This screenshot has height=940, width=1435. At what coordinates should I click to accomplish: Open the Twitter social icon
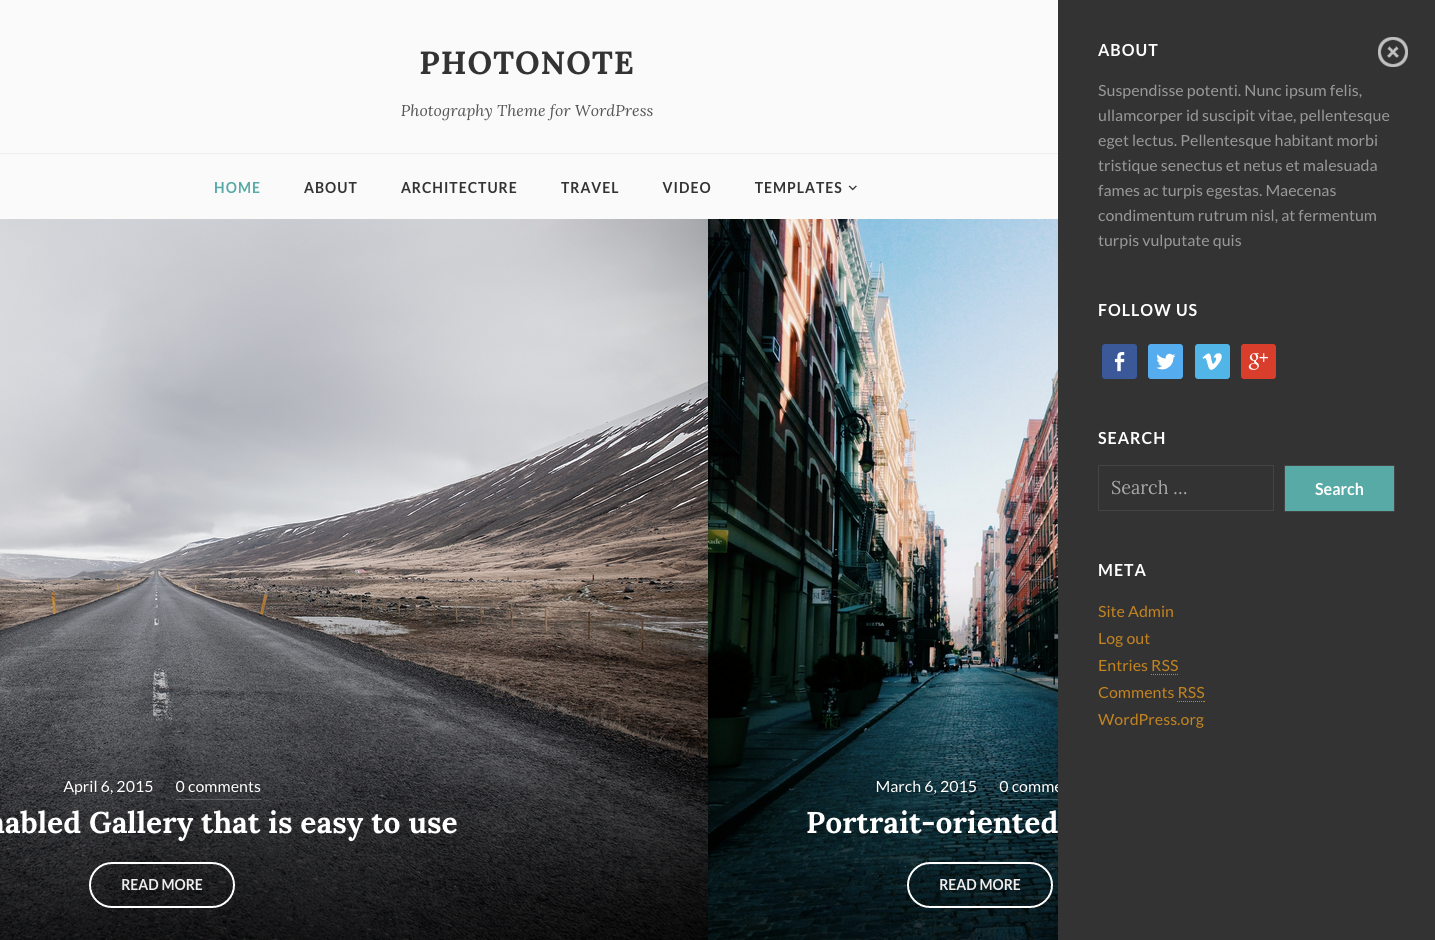coord(1165,361)
